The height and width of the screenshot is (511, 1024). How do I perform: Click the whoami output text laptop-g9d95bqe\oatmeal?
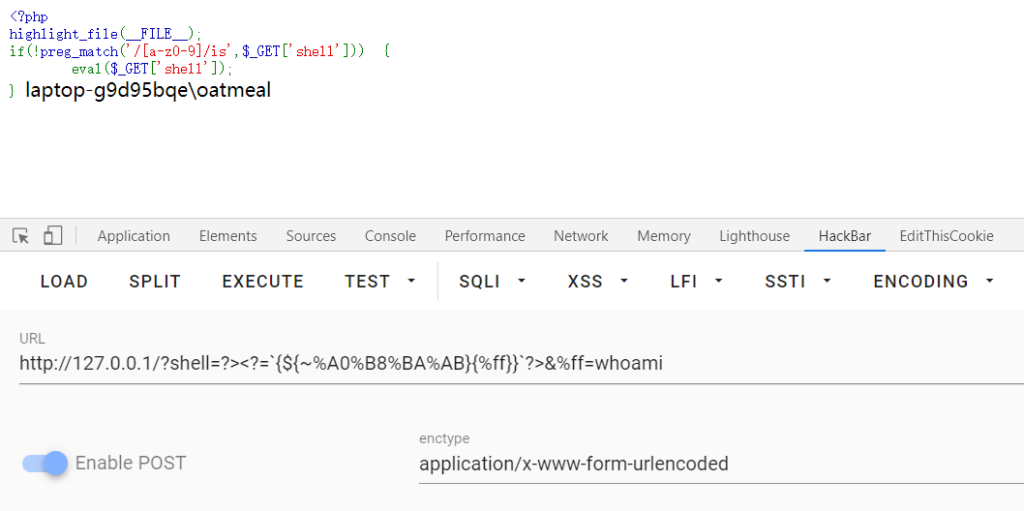(x=148, y=91)
